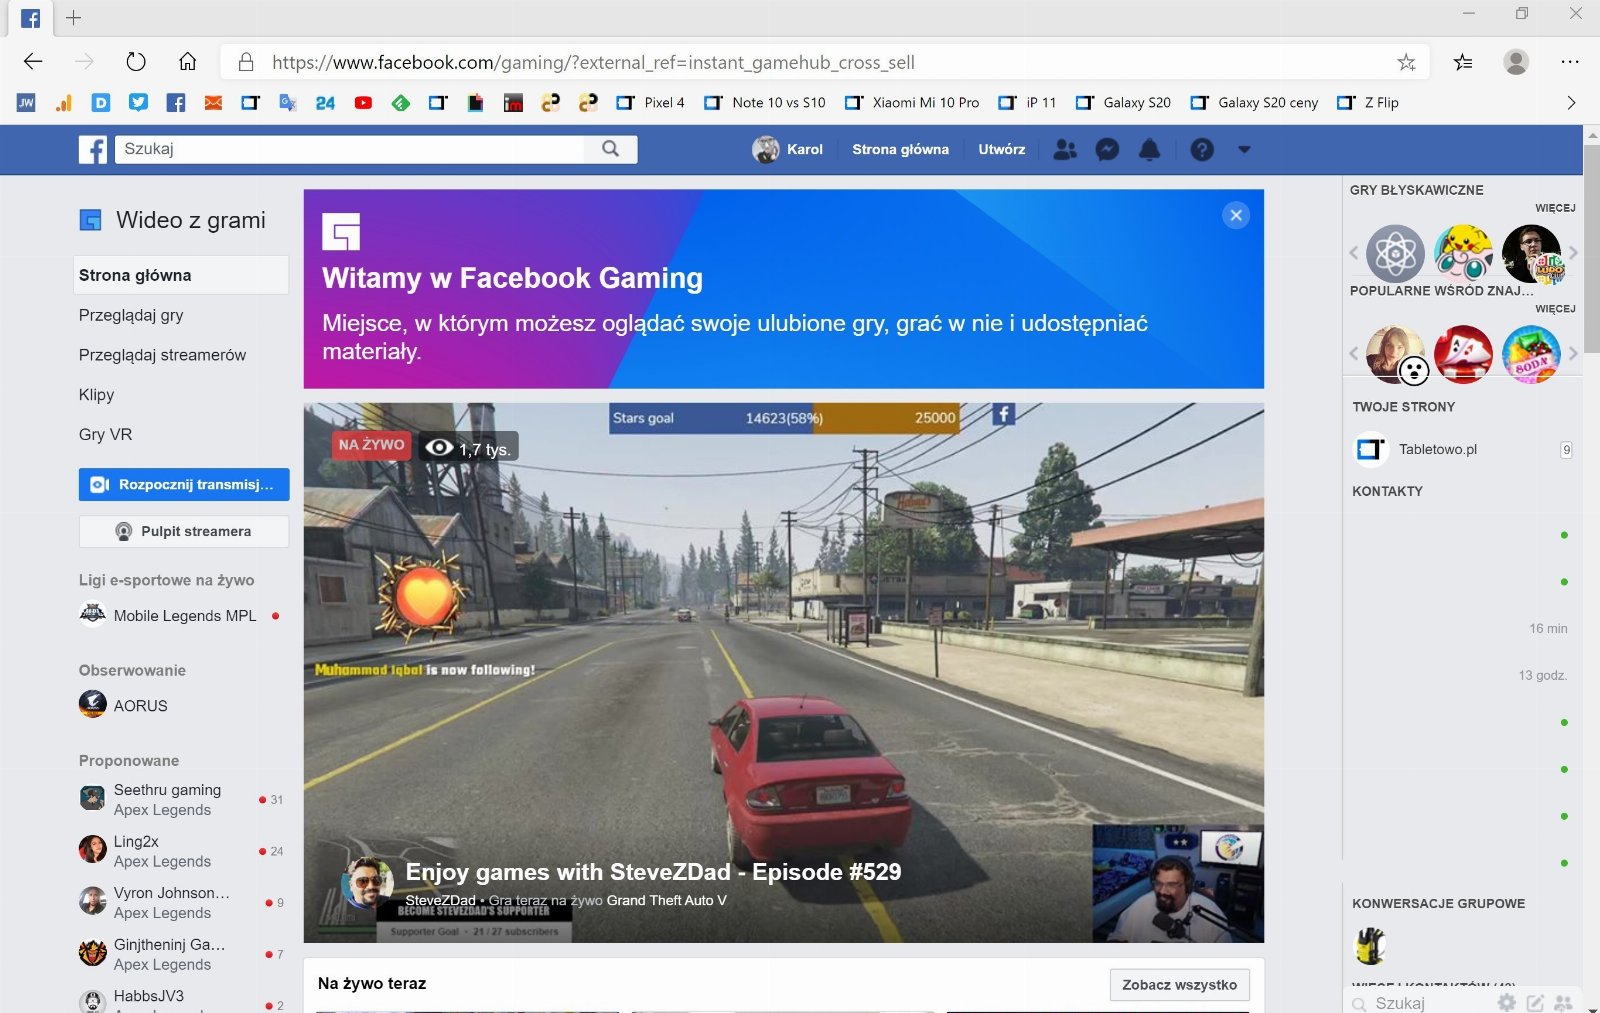Close the Facebook Gaming welcome banner
The image size is (1600, 1013).
tap(1236, 215)
